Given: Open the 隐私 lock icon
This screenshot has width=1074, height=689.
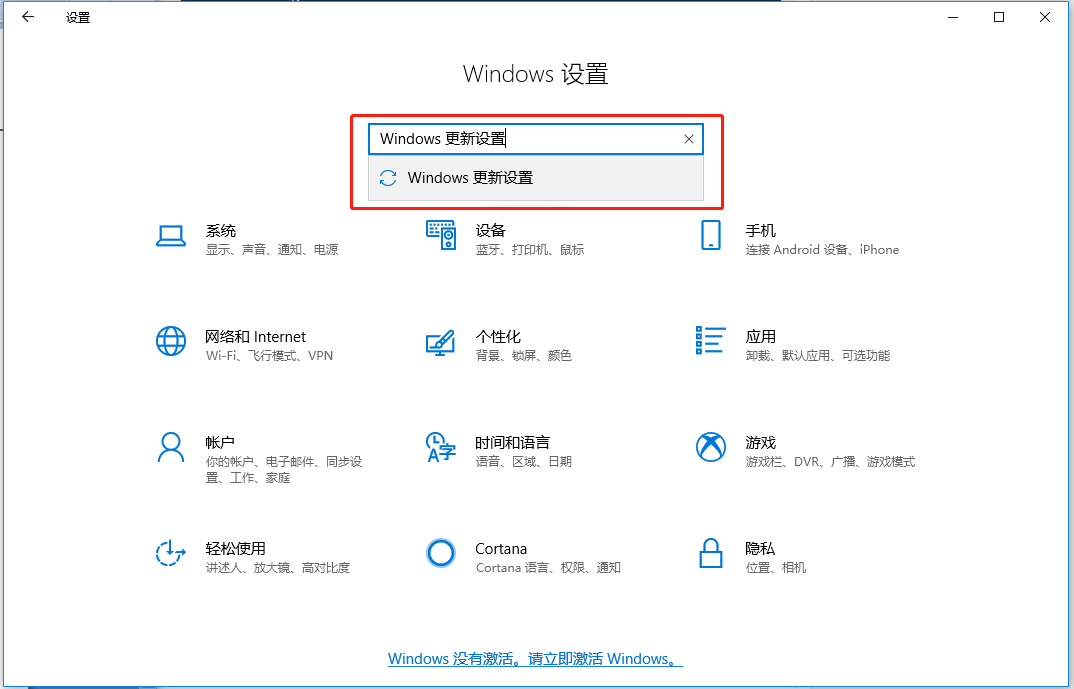Looking at the screenshot, I should tap(710, 553).
